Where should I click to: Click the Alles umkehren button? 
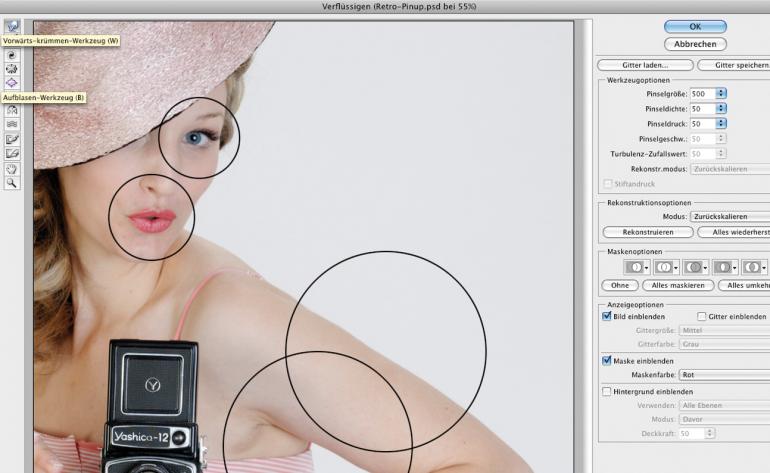coord(744,285)
